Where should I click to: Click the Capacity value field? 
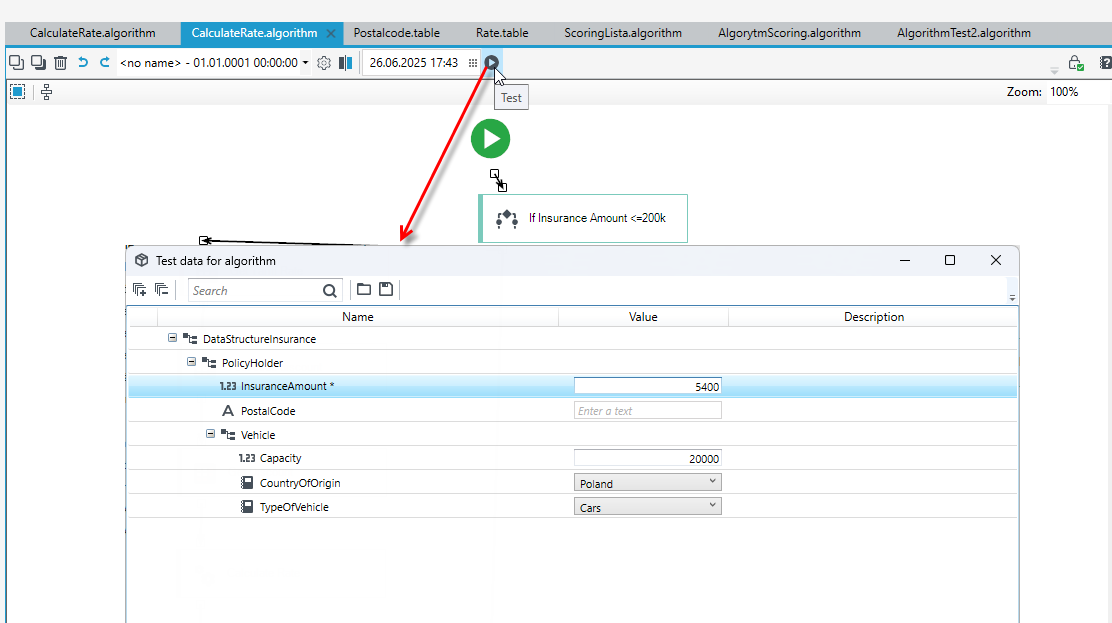click(x=647, y=458)
